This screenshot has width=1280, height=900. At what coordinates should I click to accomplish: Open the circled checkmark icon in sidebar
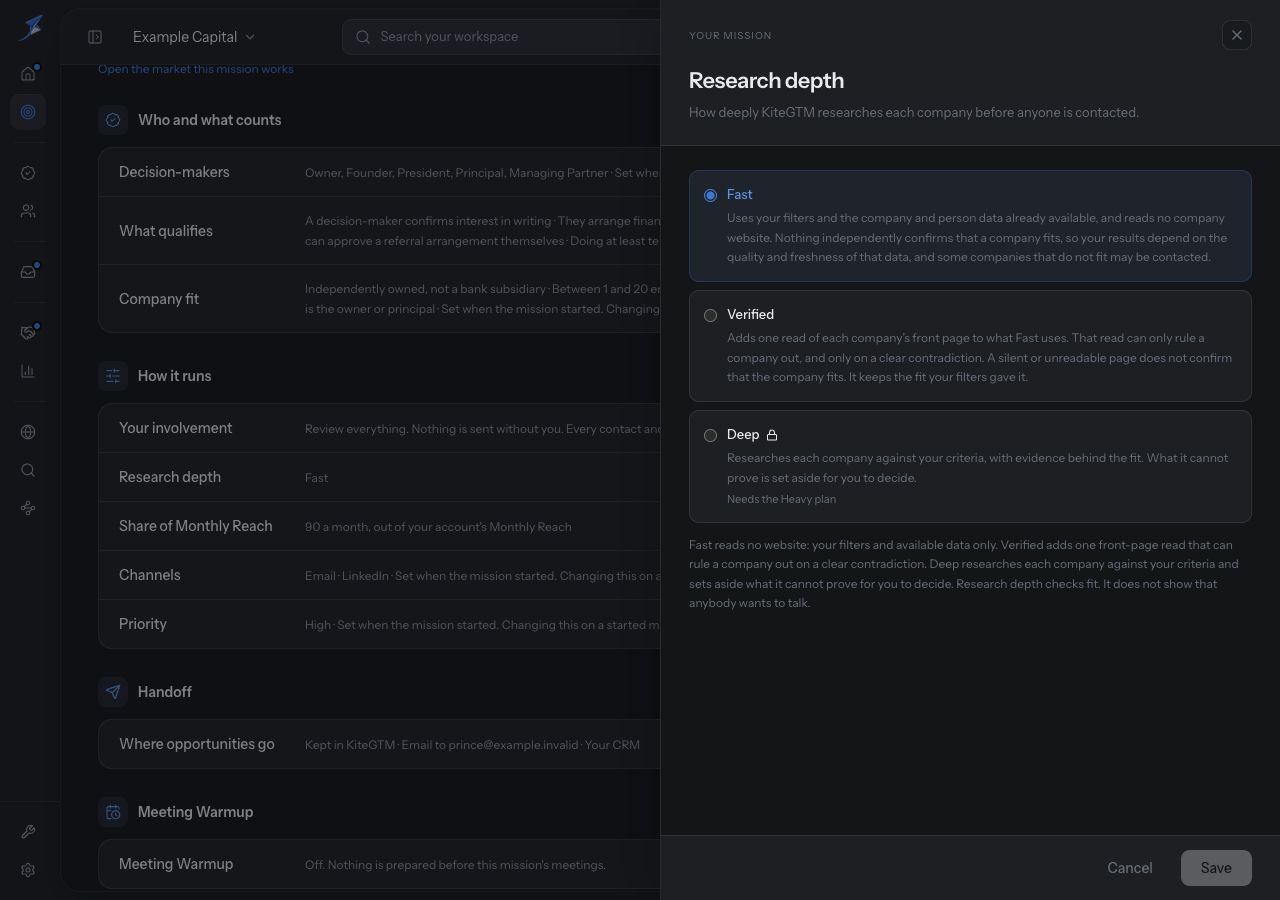[28, 173]
